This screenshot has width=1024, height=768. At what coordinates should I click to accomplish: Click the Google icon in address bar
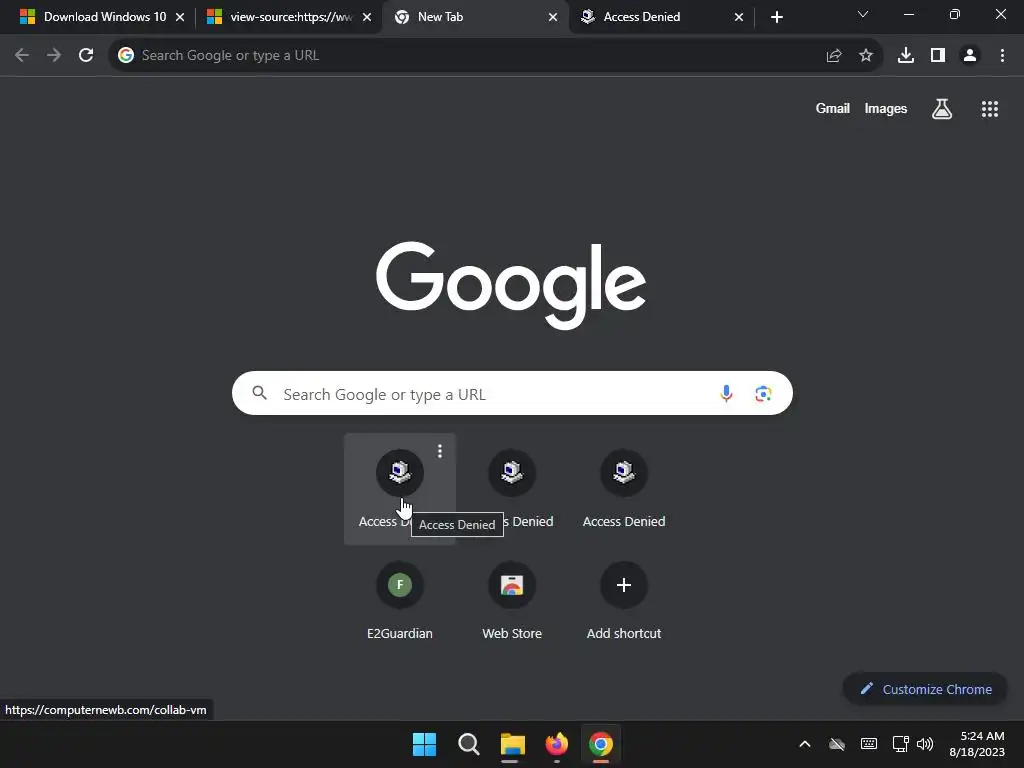click(x=126, y=56)
